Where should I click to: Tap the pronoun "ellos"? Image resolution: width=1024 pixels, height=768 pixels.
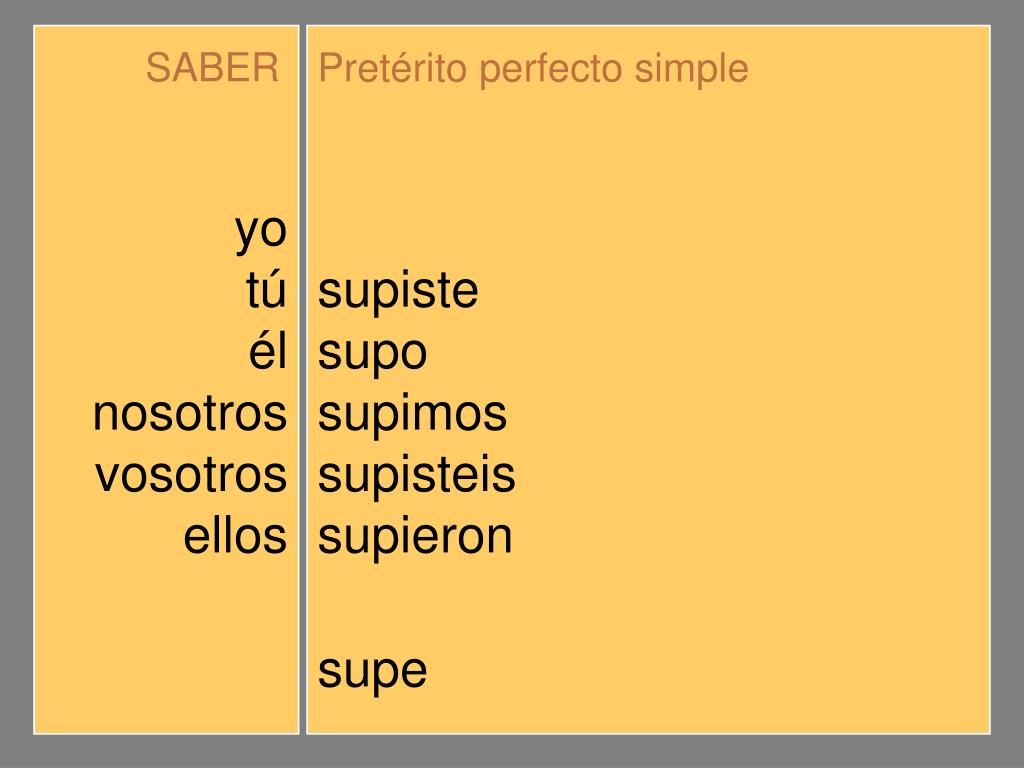[x=235, y=536]
